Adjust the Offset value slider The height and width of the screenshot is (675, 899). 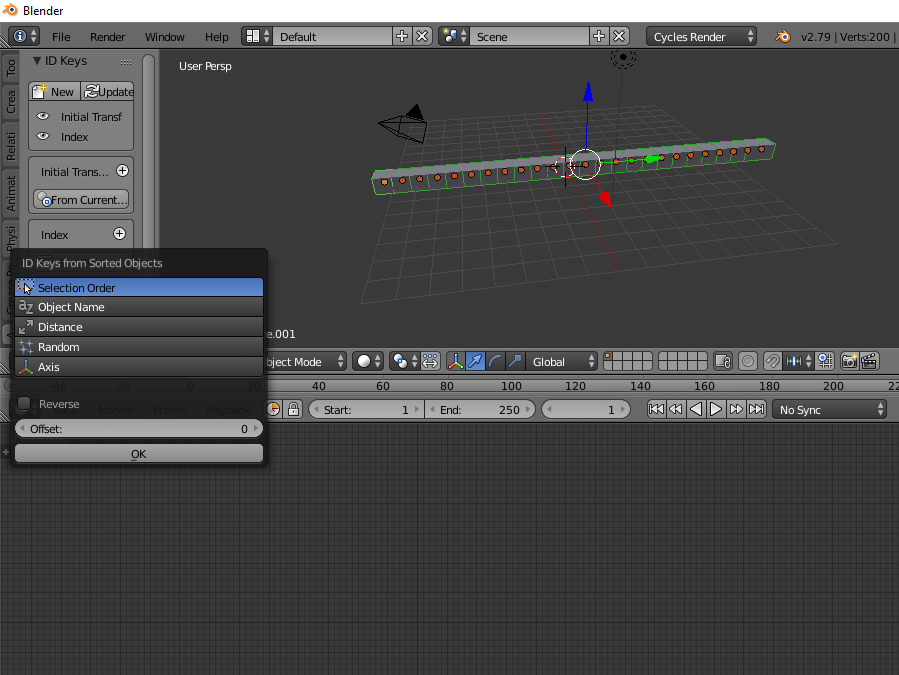[x=138, y=428]
